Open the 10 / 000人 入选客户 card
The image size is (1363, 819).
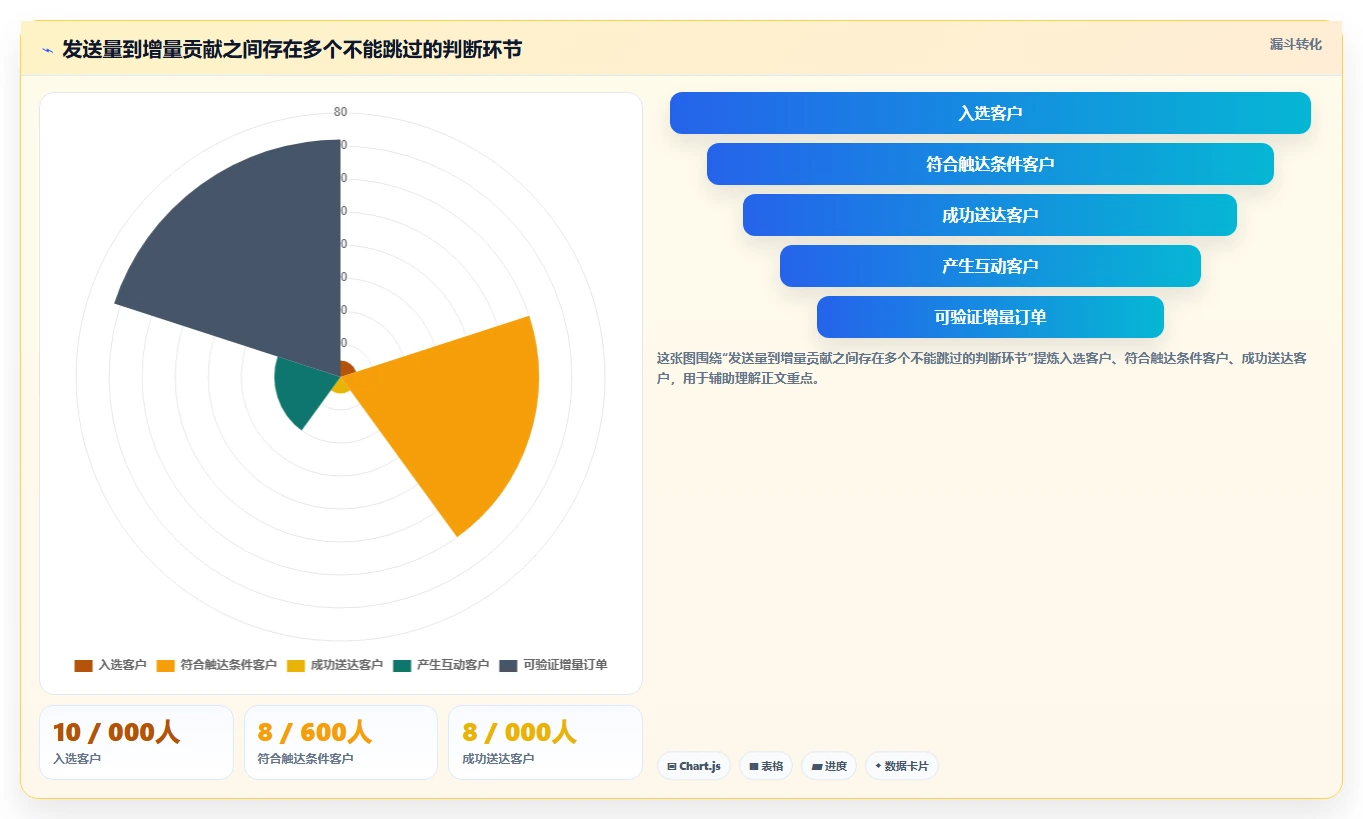coord(136,742)
